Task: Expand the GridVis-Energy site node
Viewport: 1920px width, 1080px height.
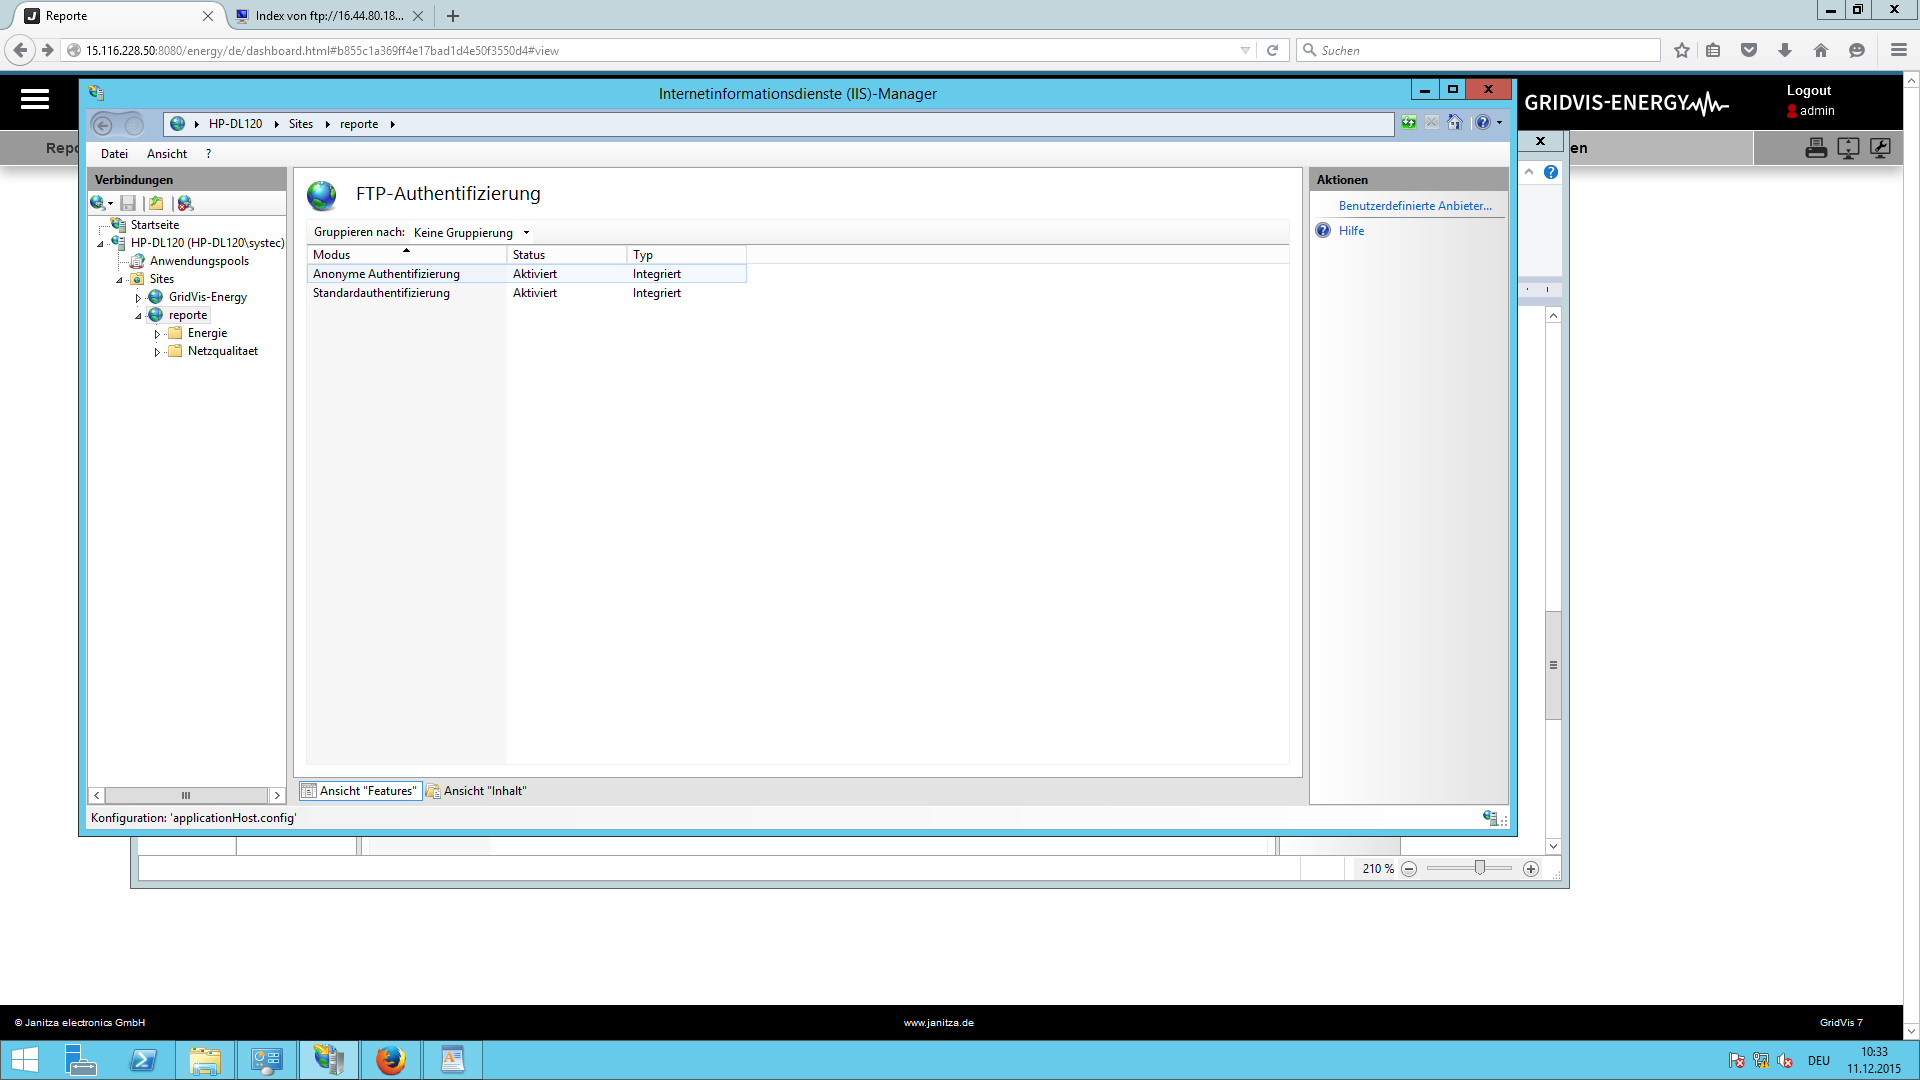Action: tap(138, 298)
